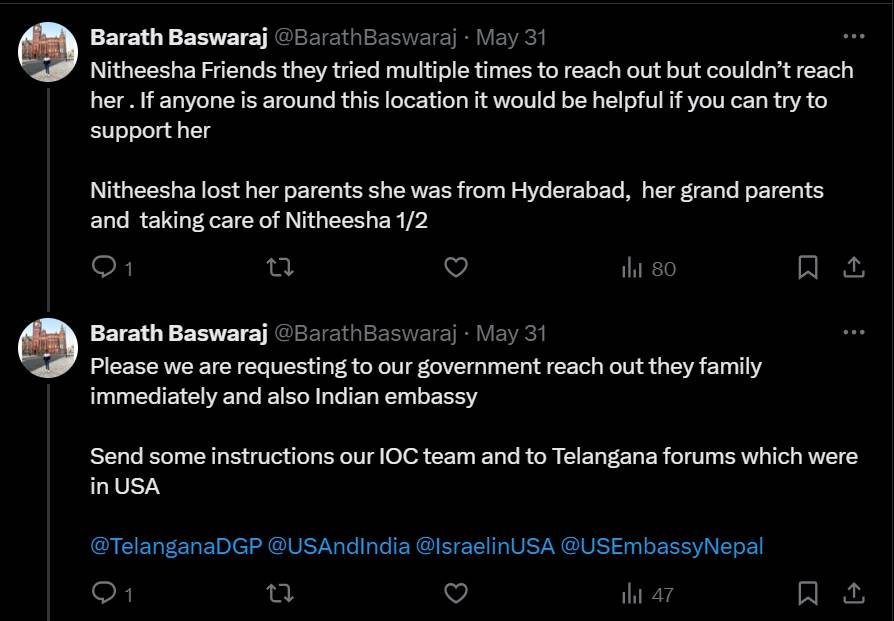The width and height of the screenshot is (894, 621).
Task: Retweet the second tweet about government
Action: [x=280, y=594]
